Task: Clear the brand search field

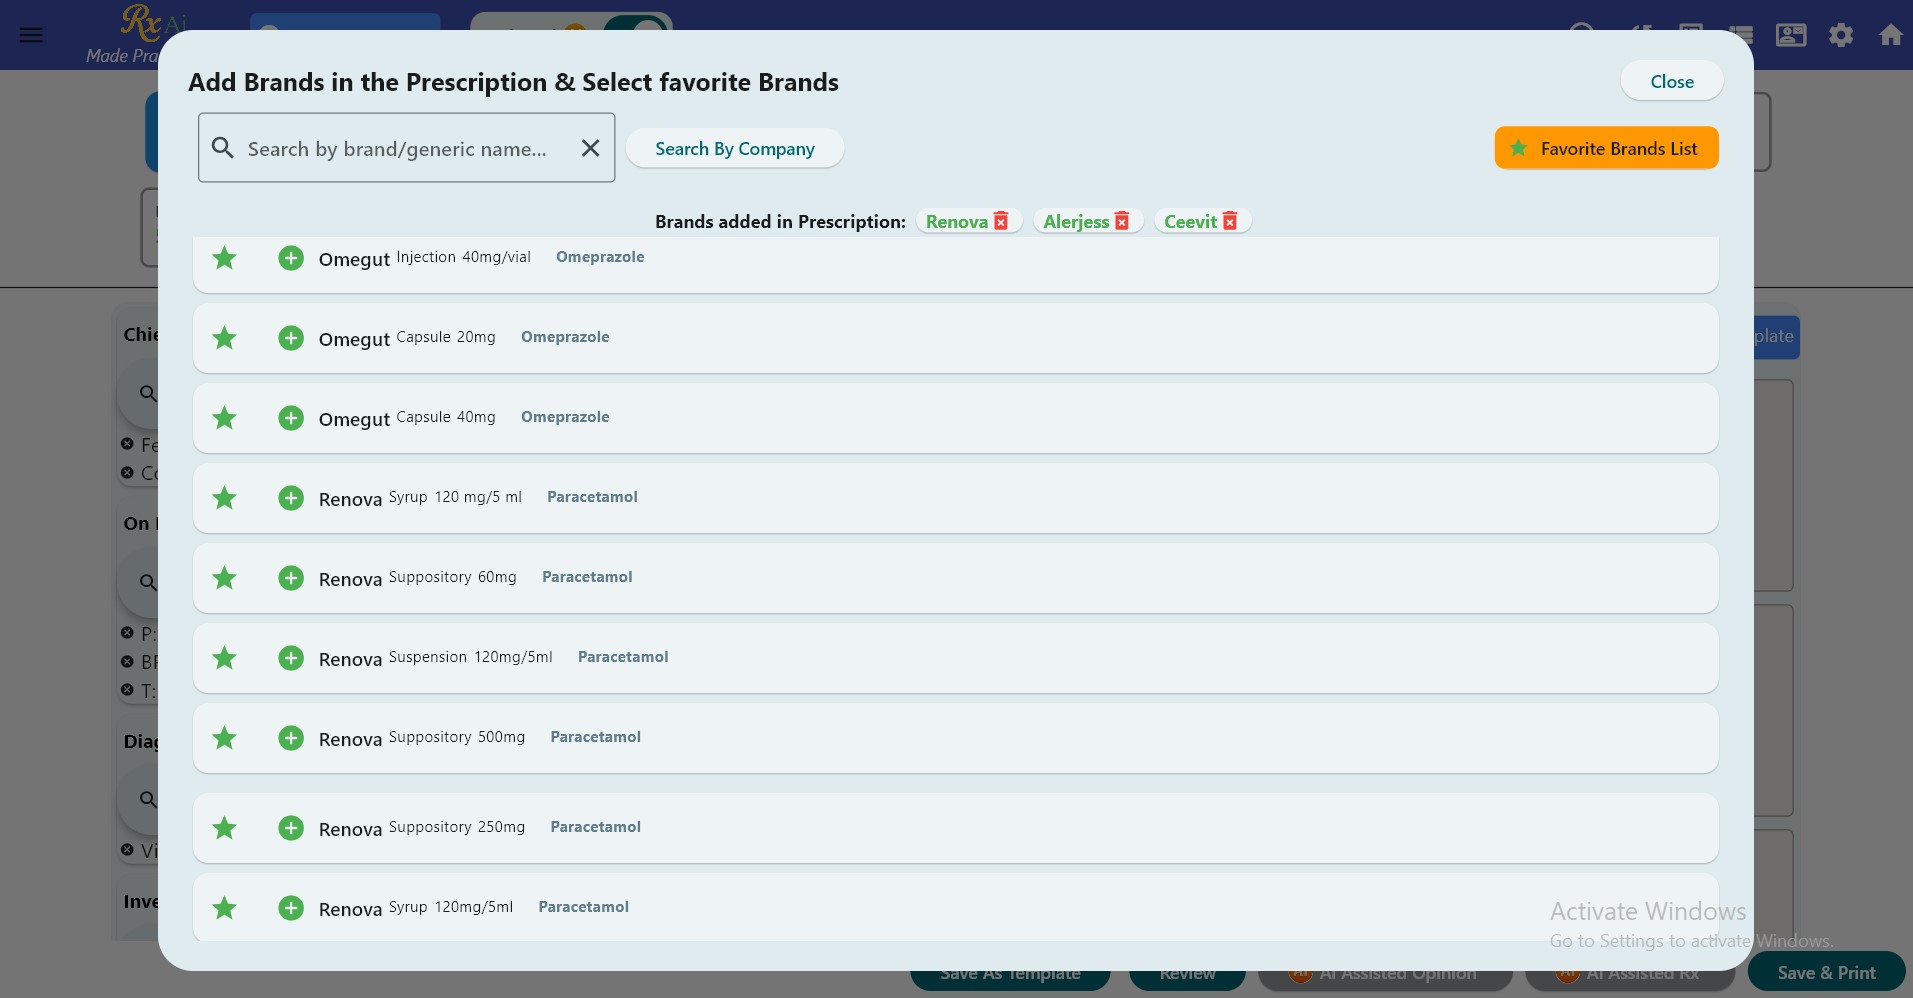Action: coord(590,148)
